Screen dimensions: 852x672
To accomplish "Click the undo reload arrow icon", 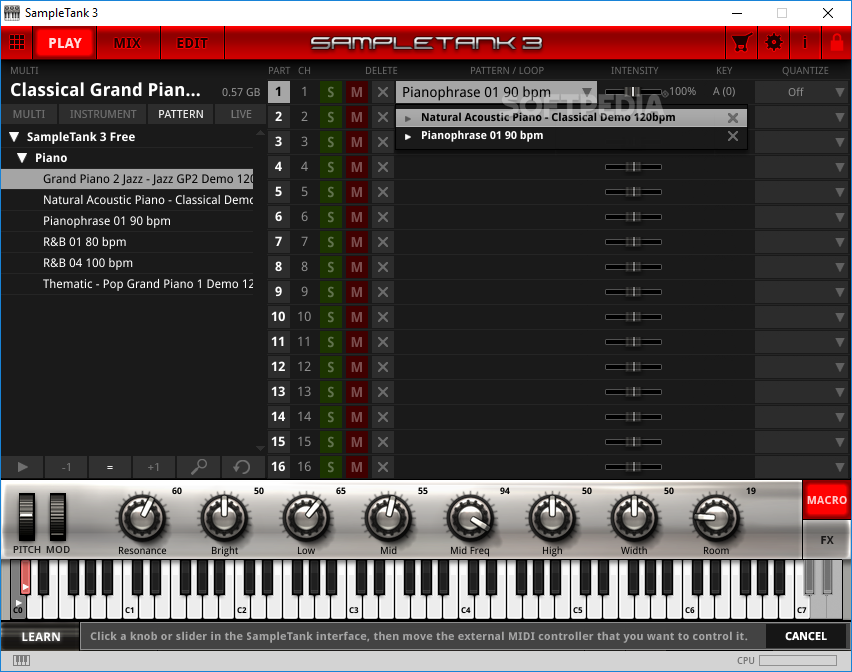I will (242, 467).
